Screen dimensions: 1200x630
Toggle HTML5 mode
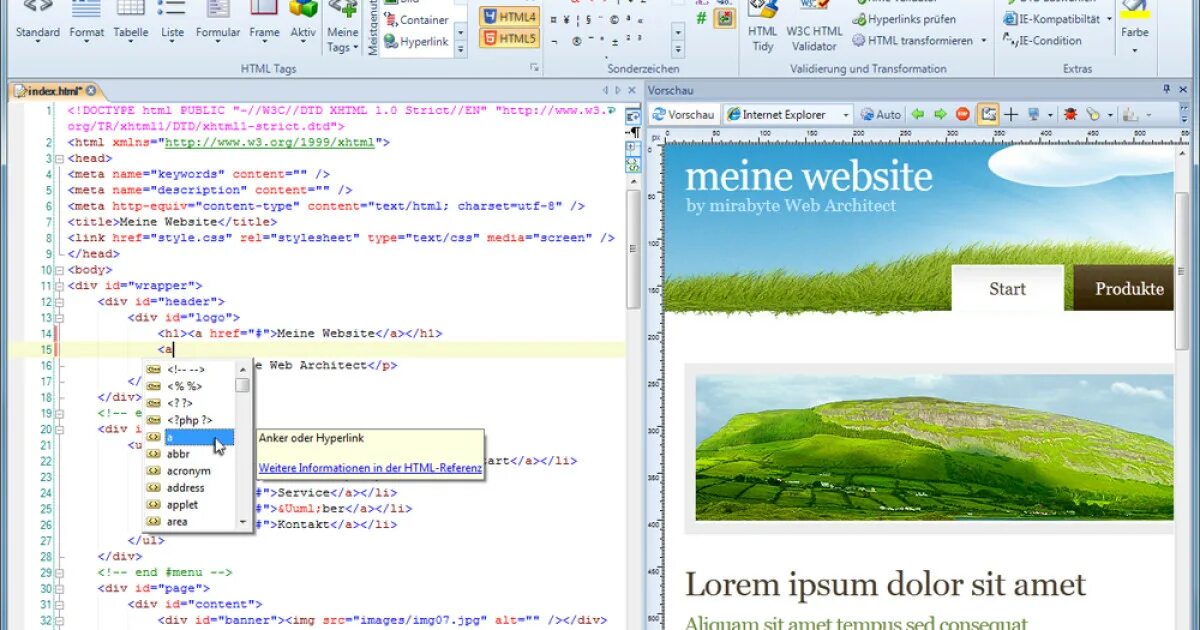point(509,38)
